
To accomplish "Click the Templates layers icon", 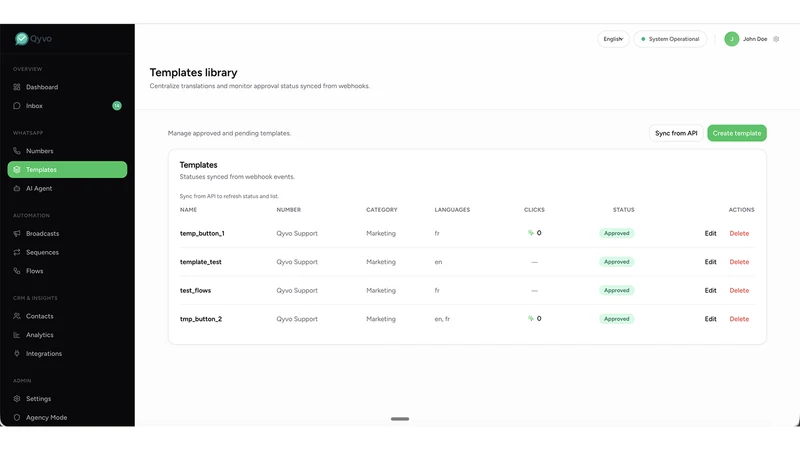I will click(x=17, y=170).
